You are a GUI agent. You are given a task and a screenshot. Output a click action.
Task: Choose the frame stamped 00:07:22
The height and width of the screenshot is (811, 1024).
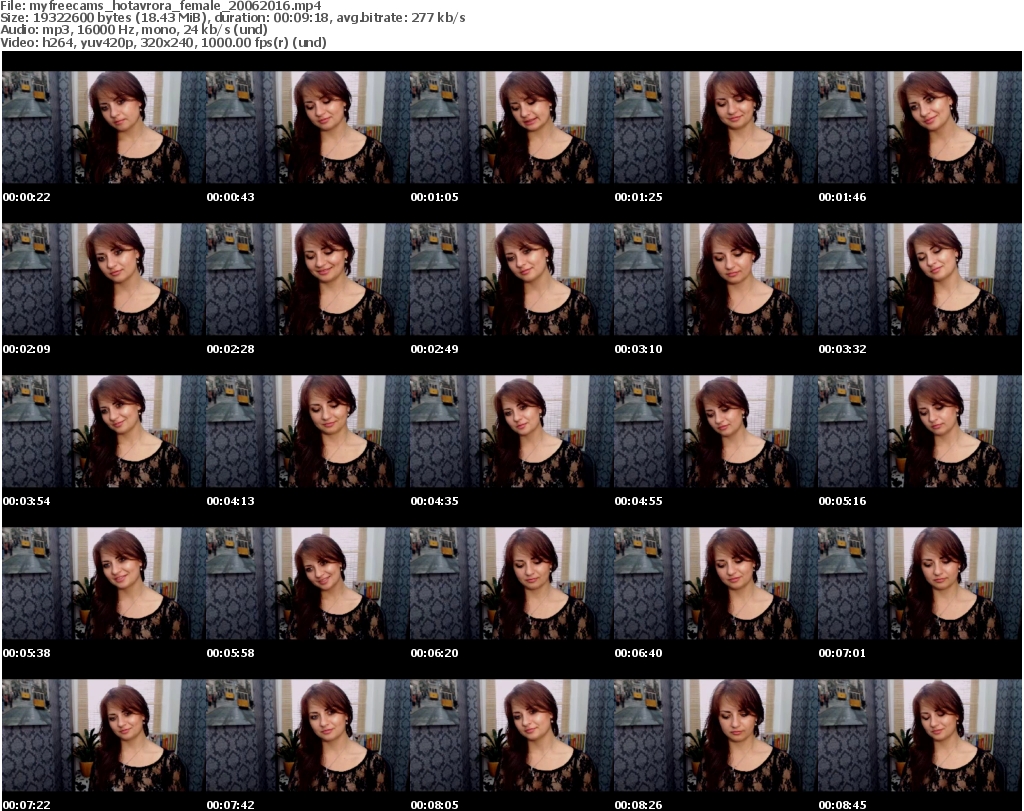point(104,736)
